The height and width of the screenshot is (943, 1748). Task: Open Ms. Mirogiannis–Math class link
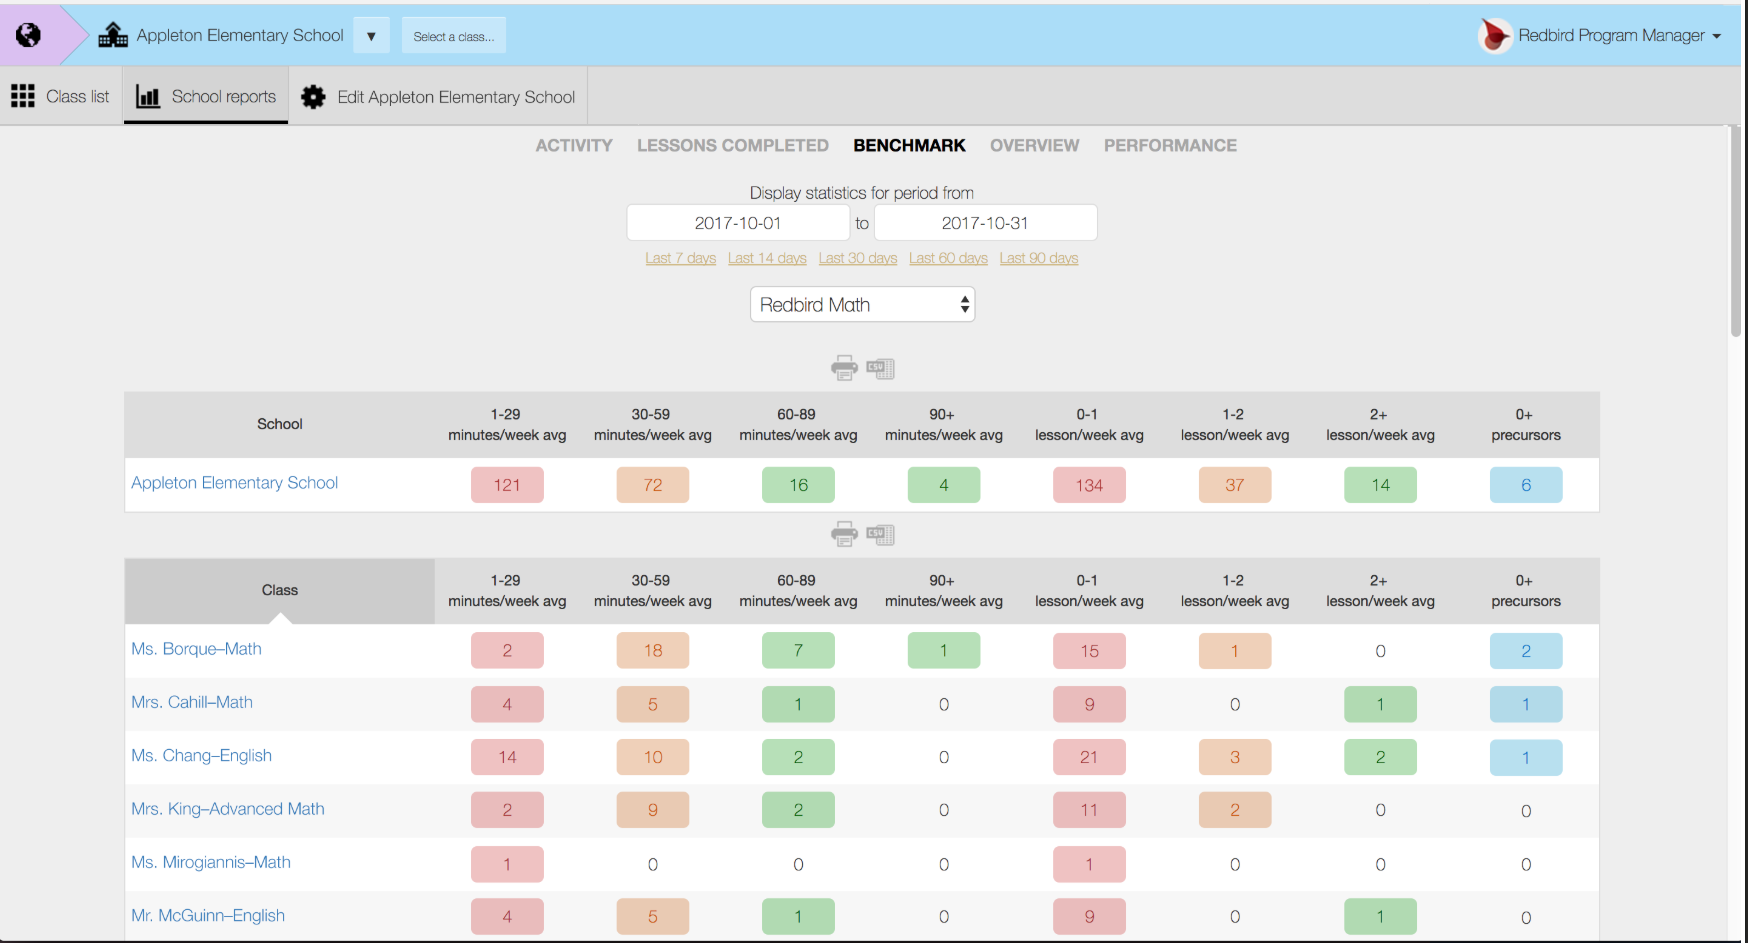click(211, 862)
